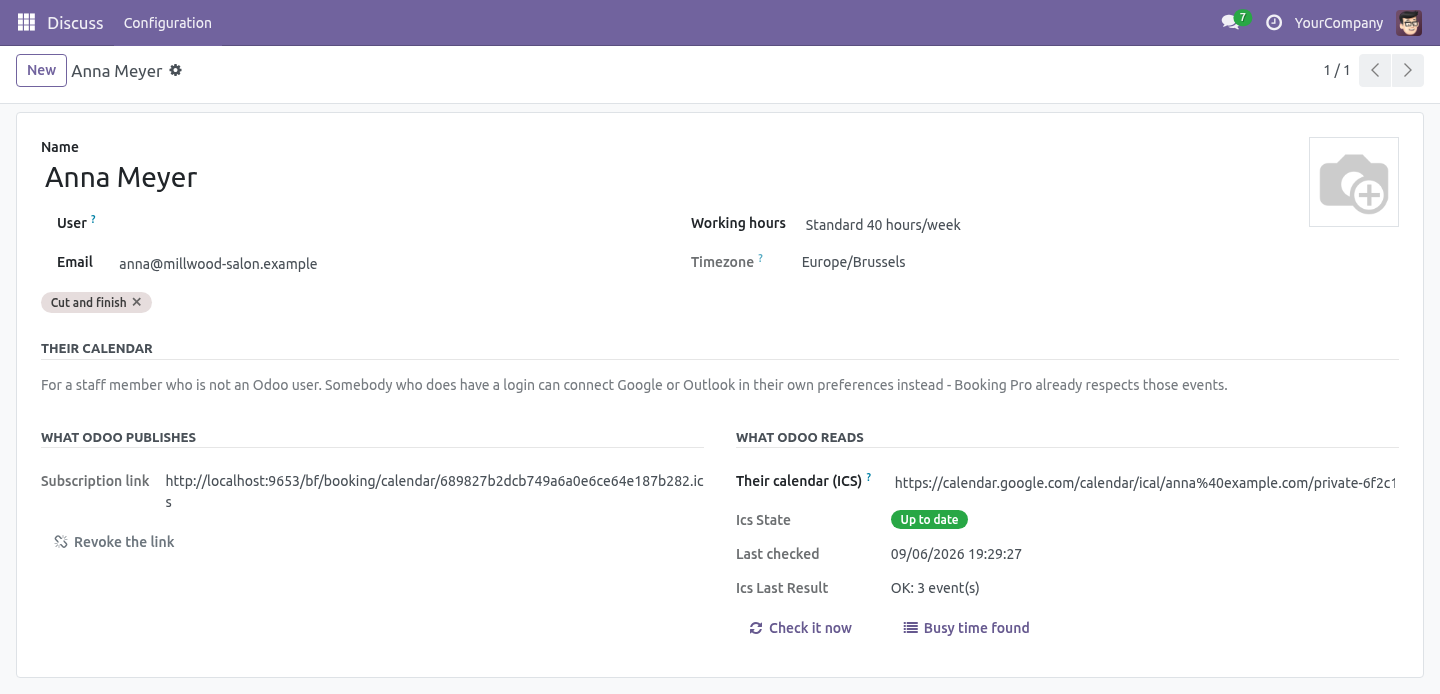This screenshot has width=1440, height=694.
Task: Open the gear actions menu beside Anna Meyer
Action: (176, 70)
